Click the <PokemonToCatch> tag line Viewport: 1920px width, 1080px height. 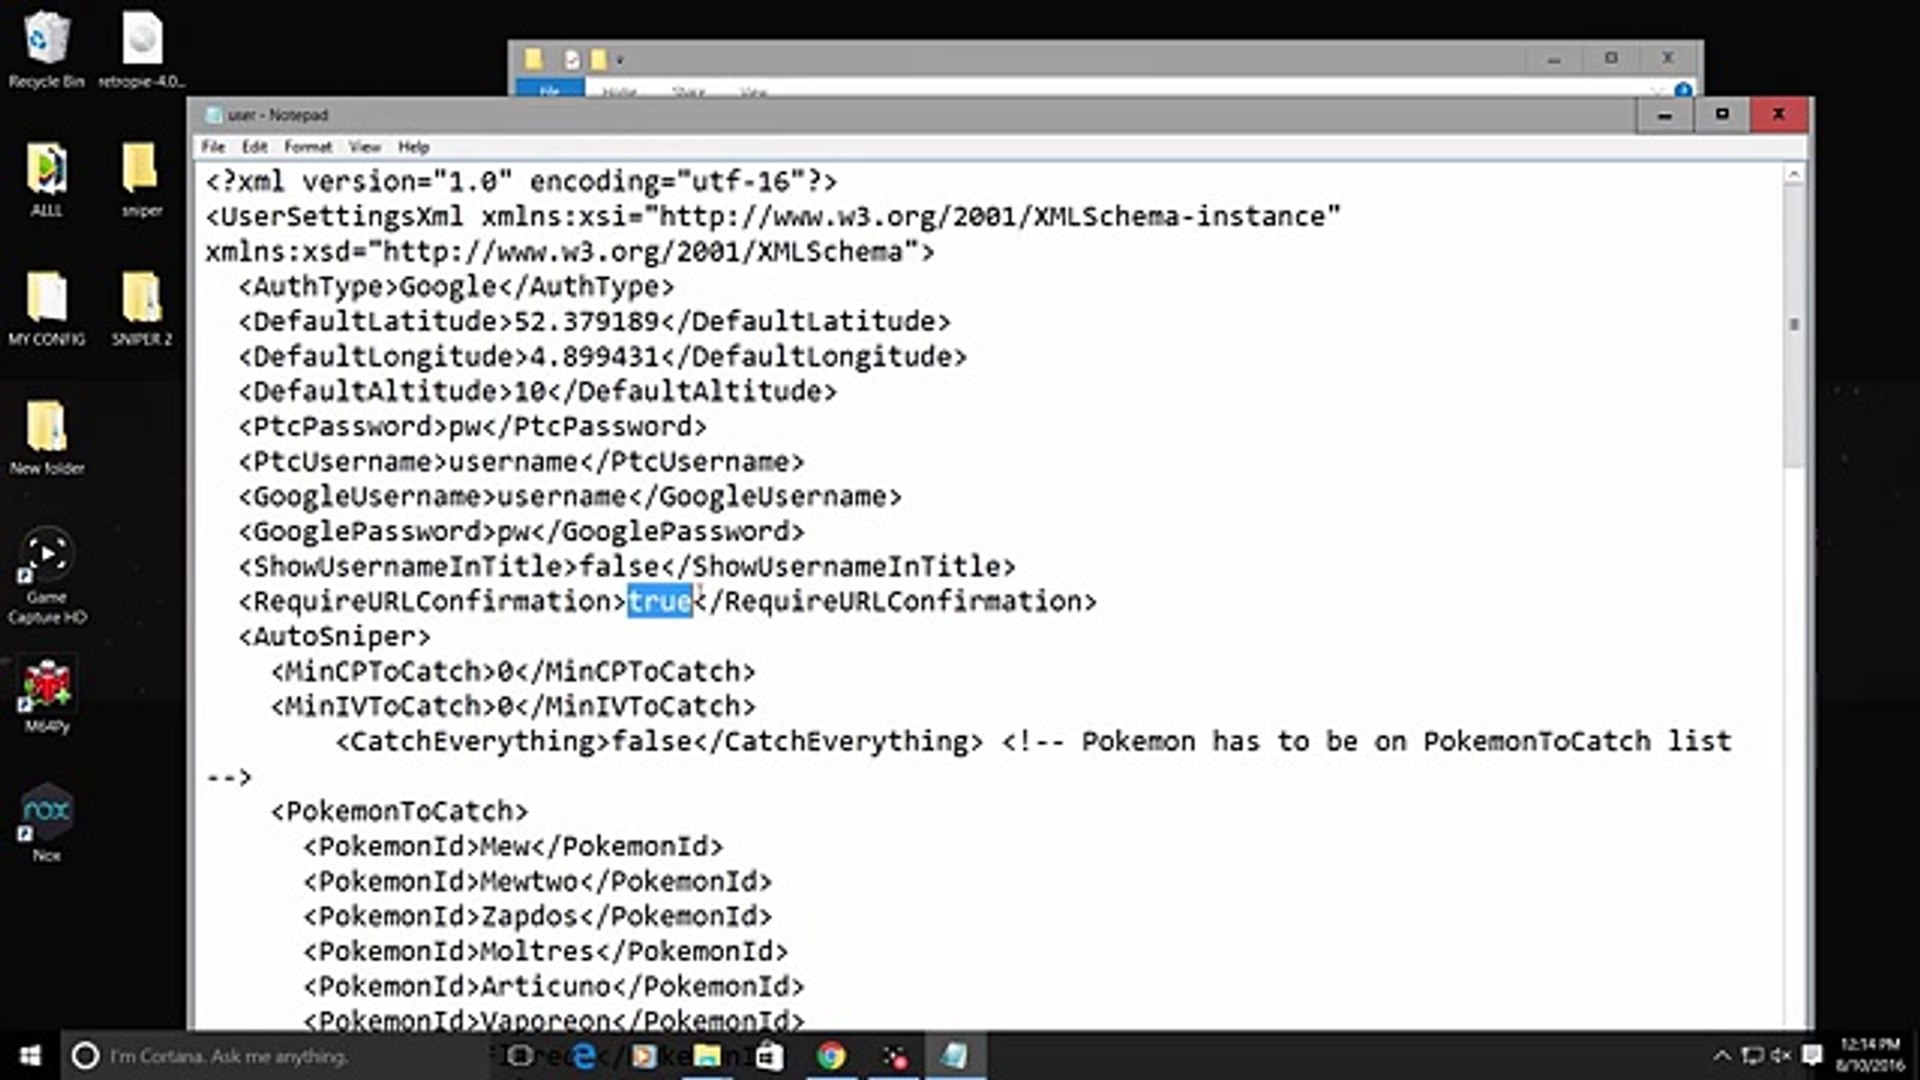point(399,812)
